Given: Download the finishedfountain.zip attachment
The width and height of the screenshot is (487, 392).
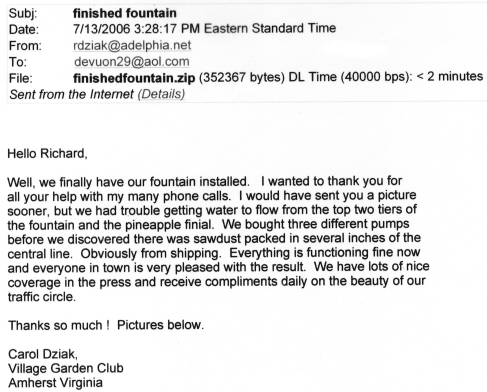Looking at the screenshot, I should coord(134,78).
